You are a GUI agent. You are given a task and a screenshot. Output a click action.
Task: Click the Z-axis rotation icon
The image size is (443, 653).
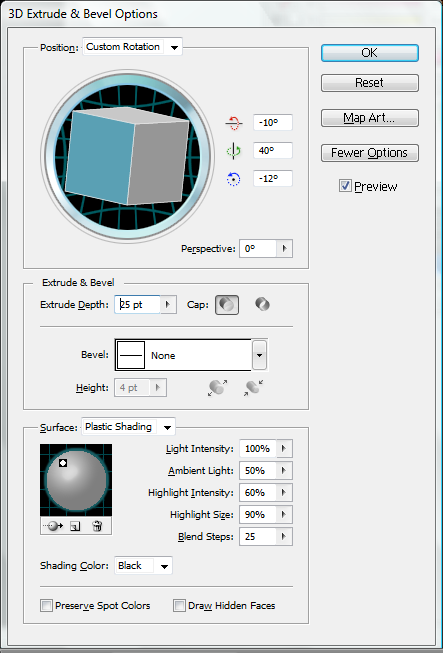(x=234, y=179)
